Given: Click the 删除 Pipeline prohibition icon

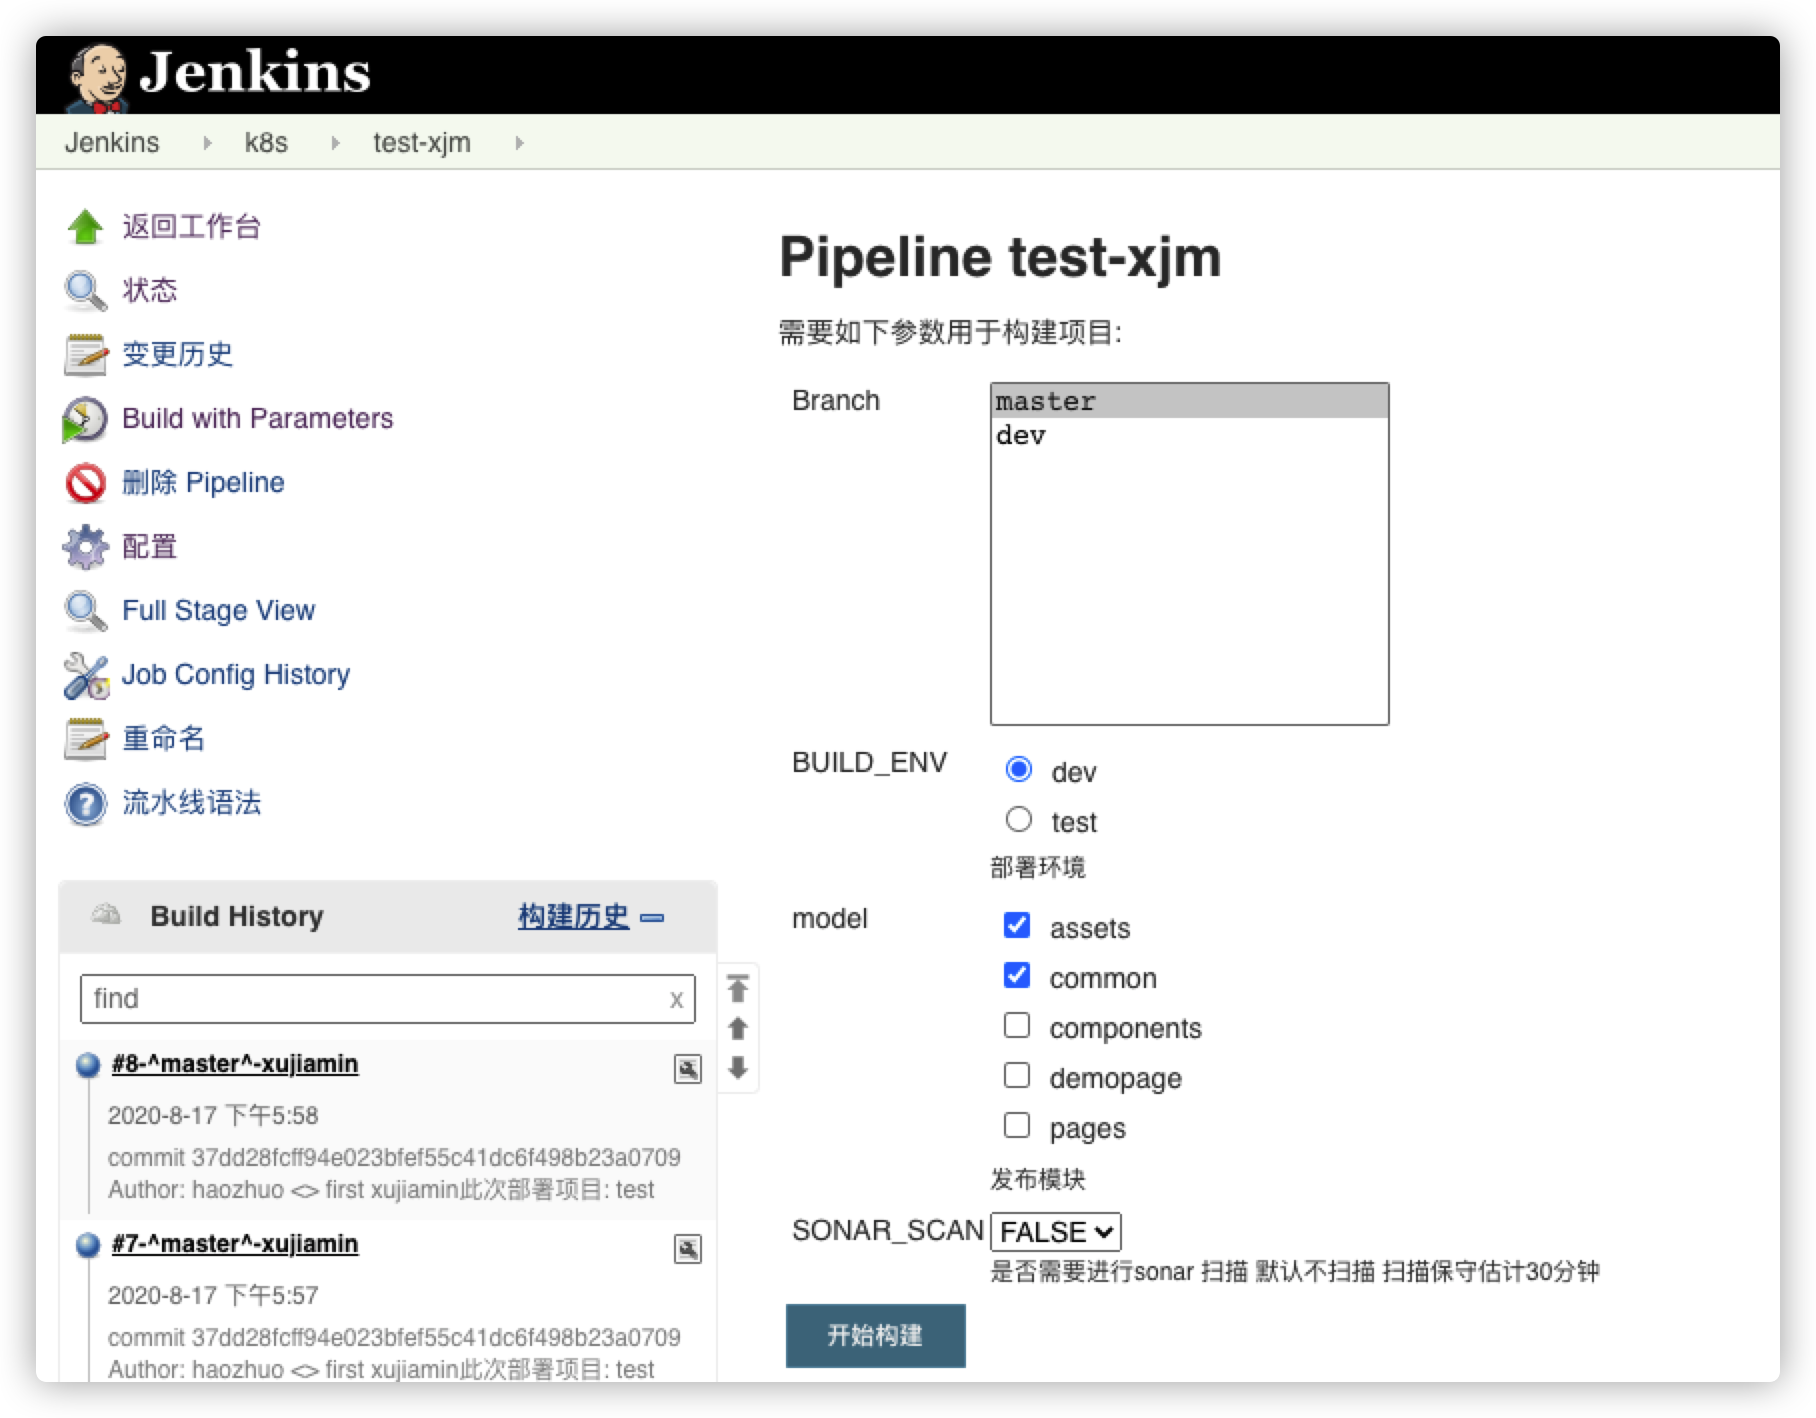Looking at the screenshot, I should coord(86,483).
